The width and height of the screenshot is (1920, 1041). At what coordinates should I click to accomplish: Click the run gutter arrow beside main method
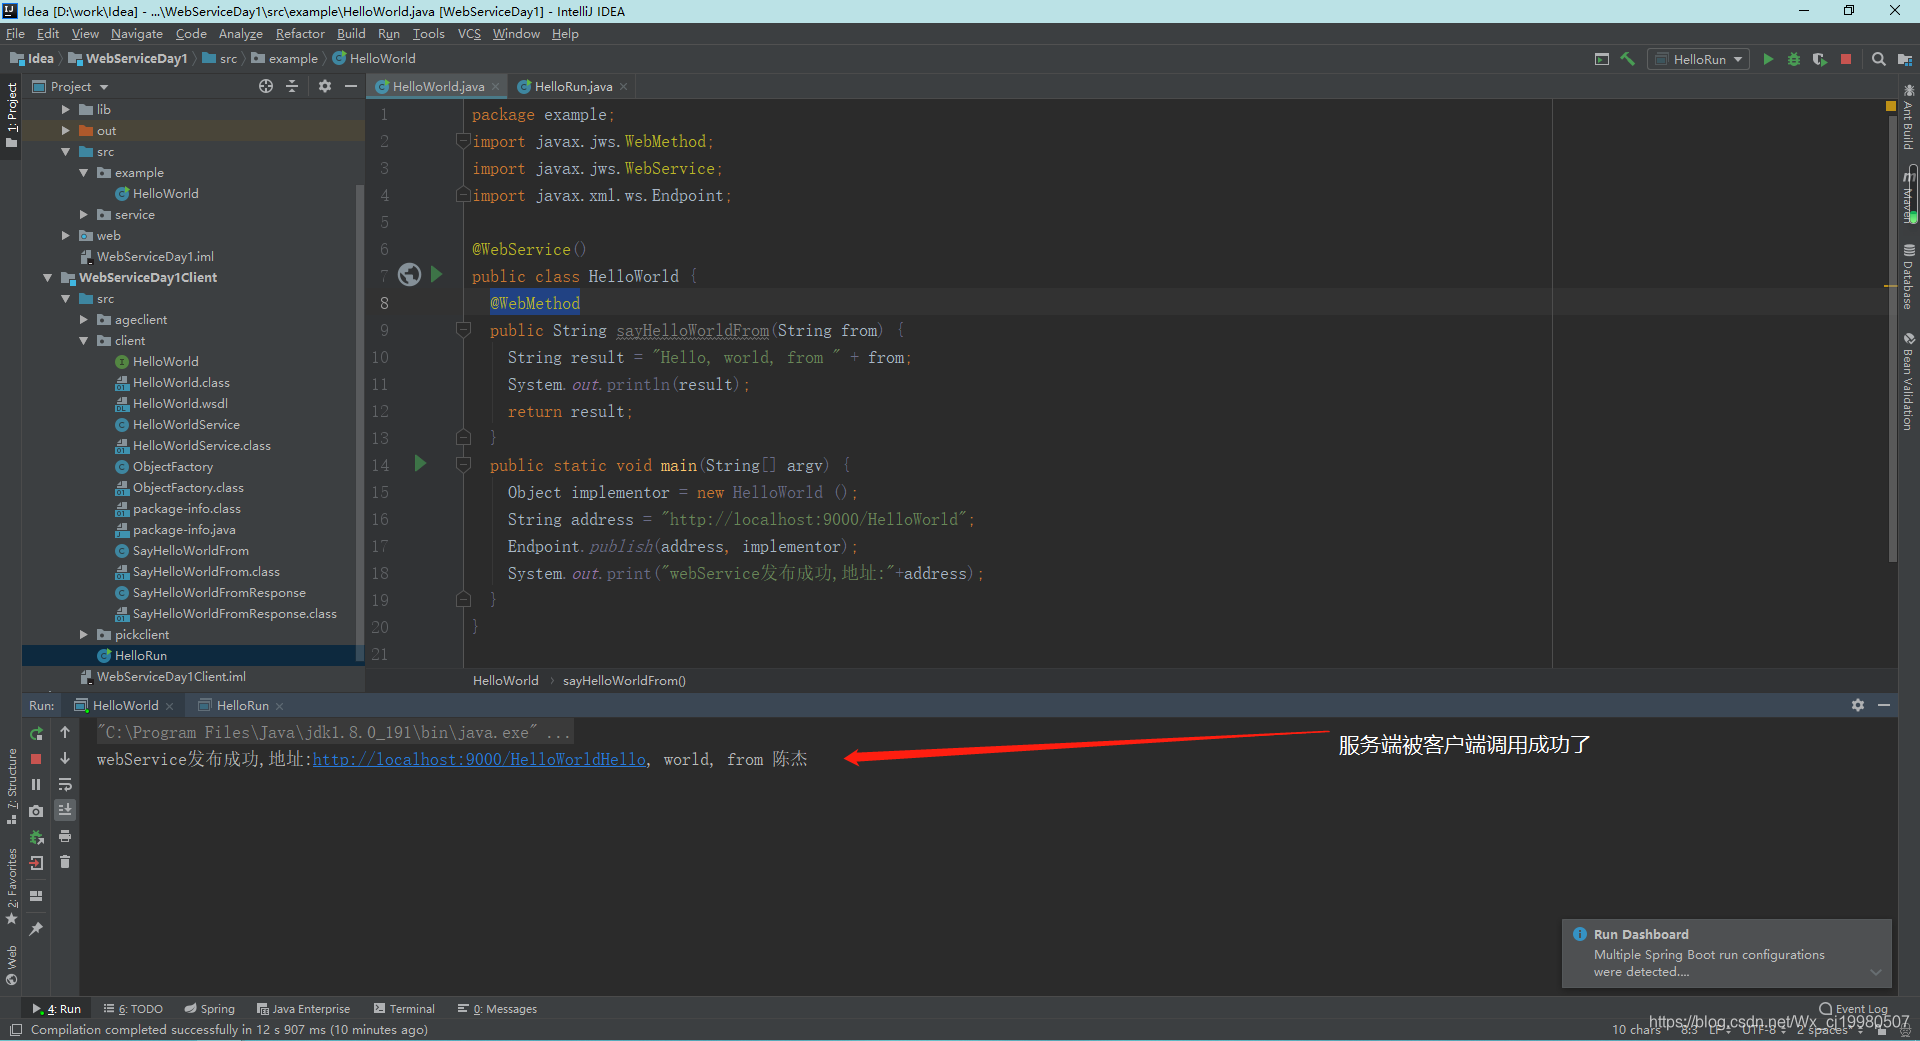click(420, 463)
